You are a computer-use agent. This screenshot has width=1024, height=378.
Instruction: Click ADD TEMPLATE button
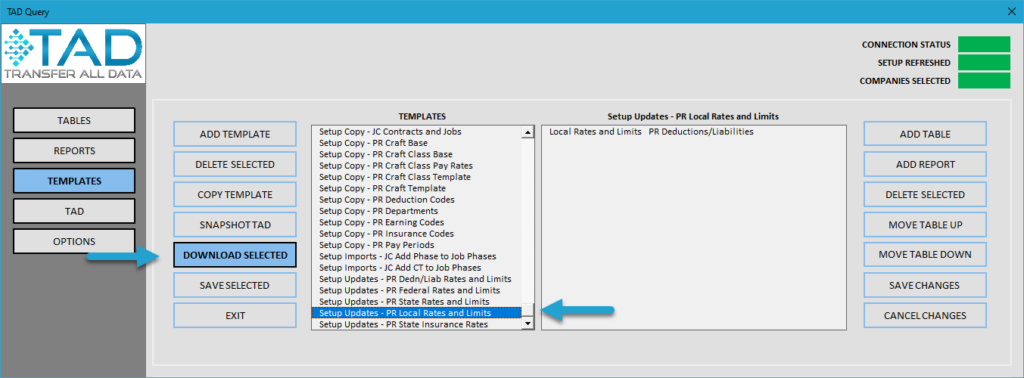[235, 134]
